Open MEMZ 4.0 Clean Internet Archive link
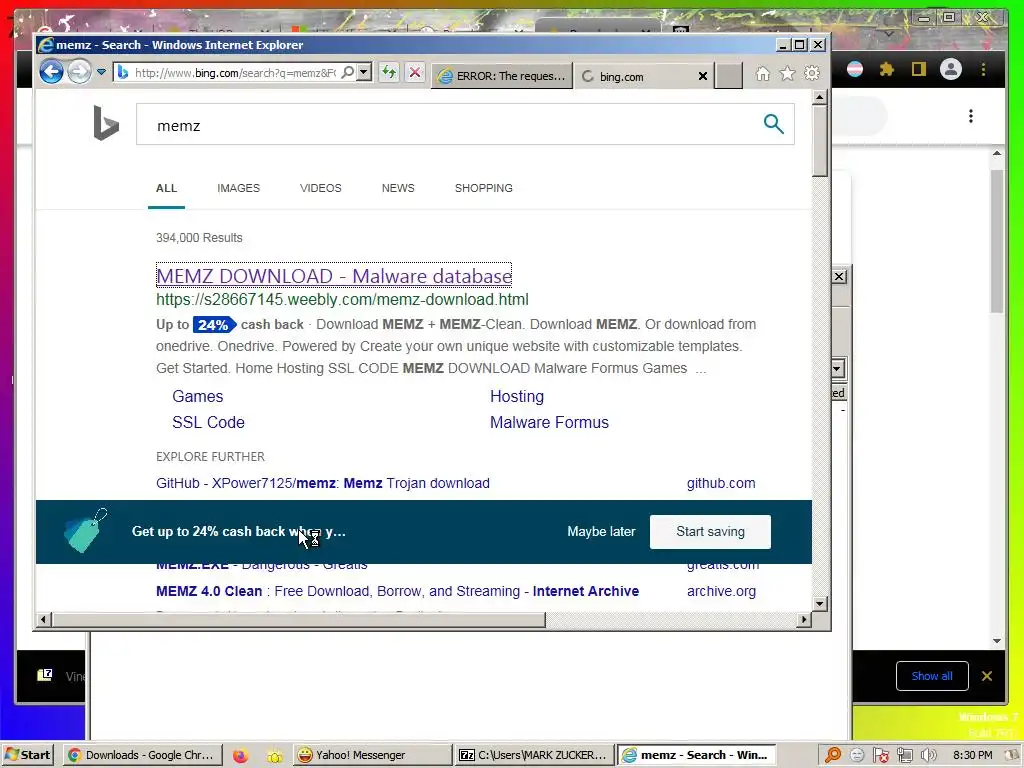 [398, 591]
